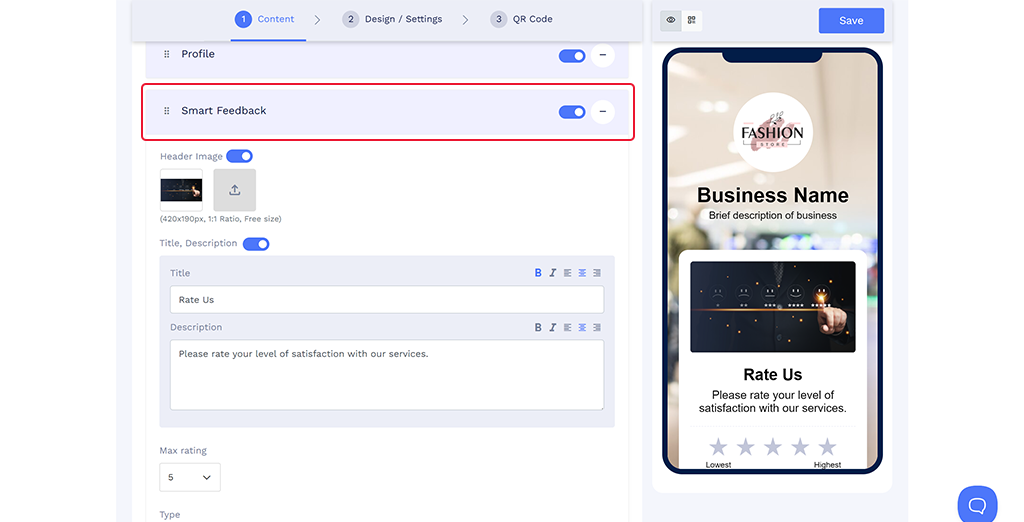Click the Bold icon for Title
Image resolution: width=1024 pixels, height=522 pixels.
coord(538,273)
